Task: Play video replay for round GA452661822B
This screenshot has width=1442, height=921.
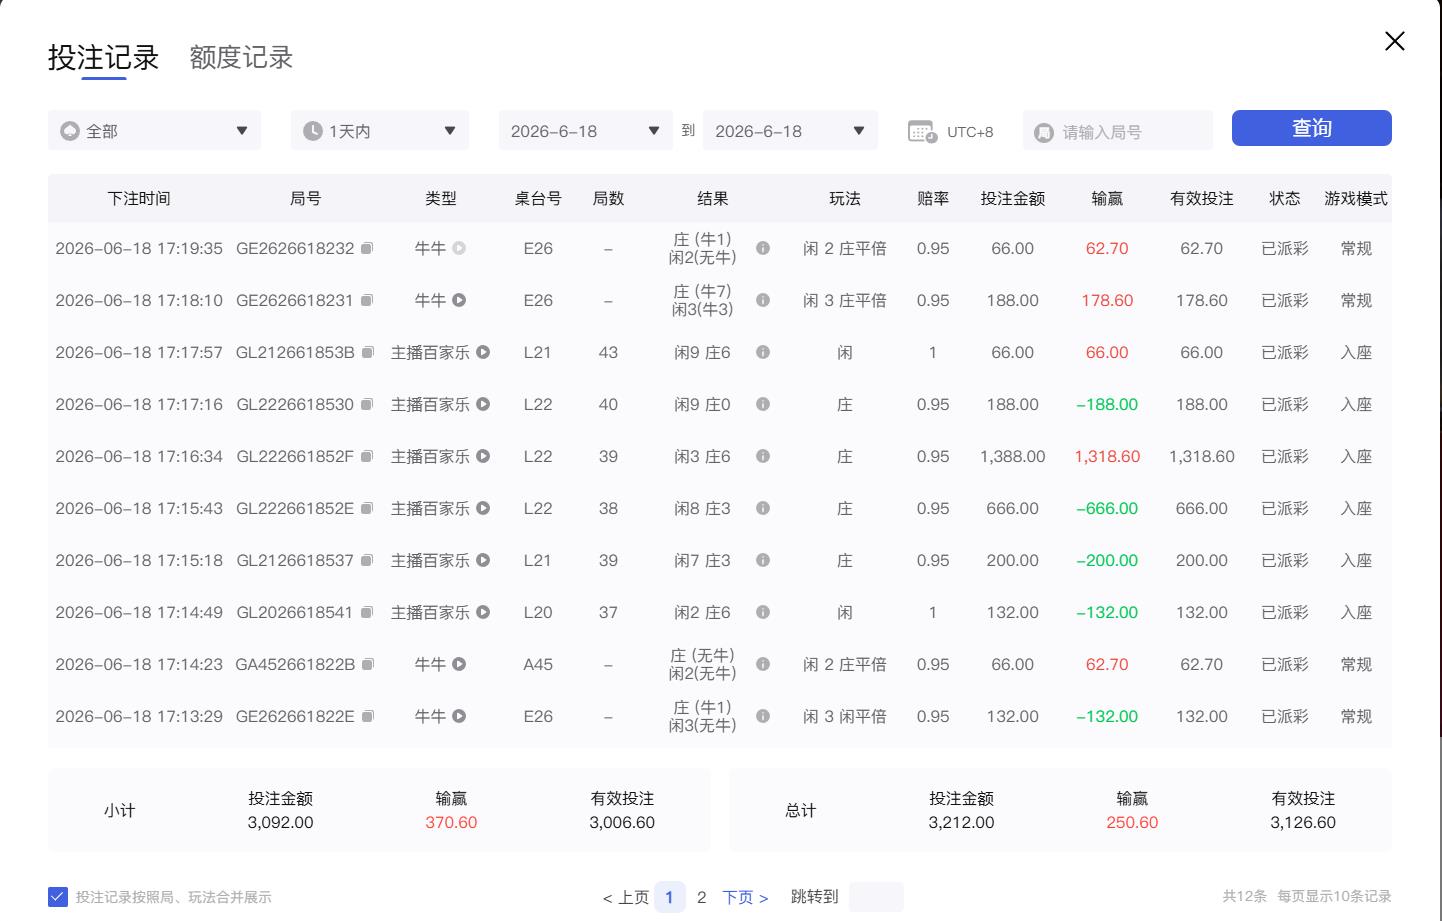Action: click(x=459, y=664)
